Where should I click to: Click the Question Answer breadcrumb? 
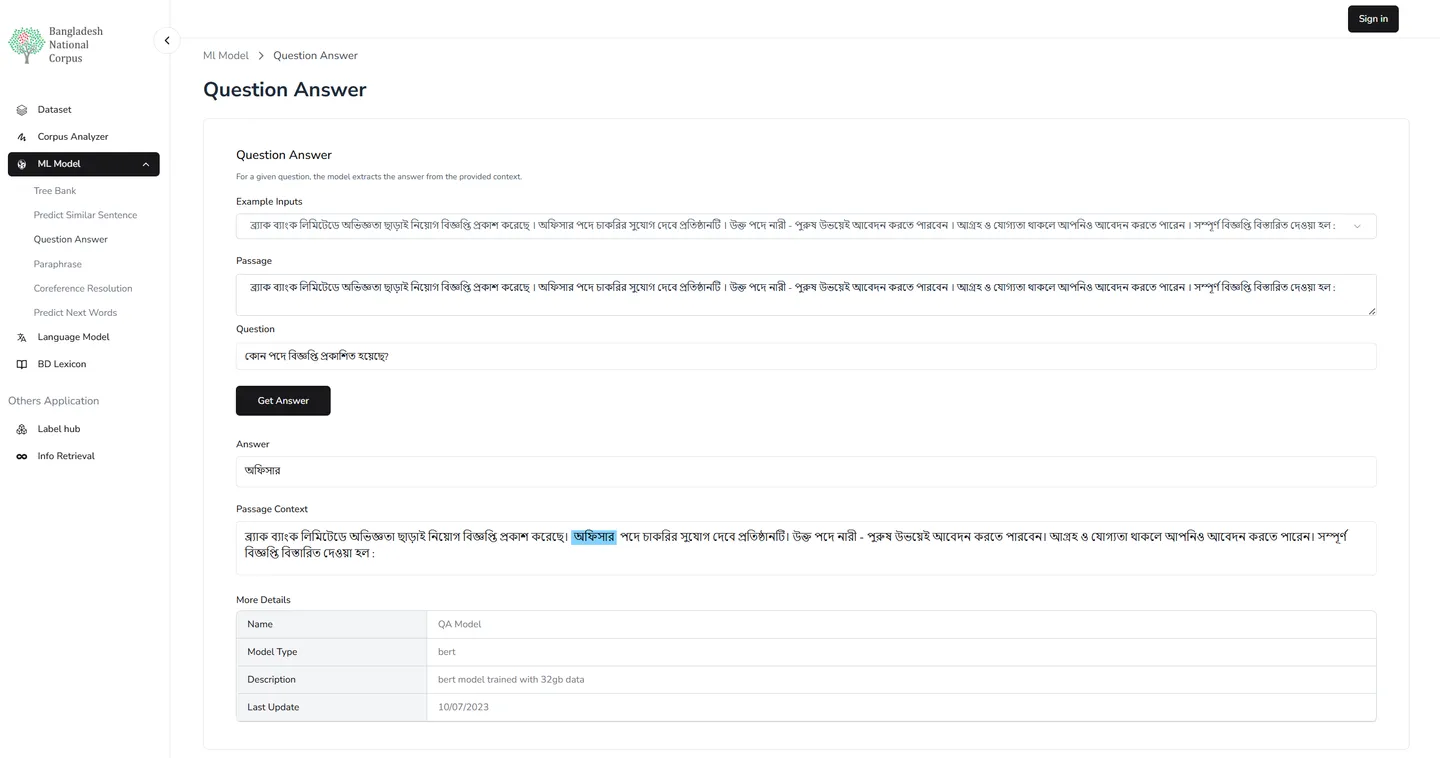pos(315,56)
